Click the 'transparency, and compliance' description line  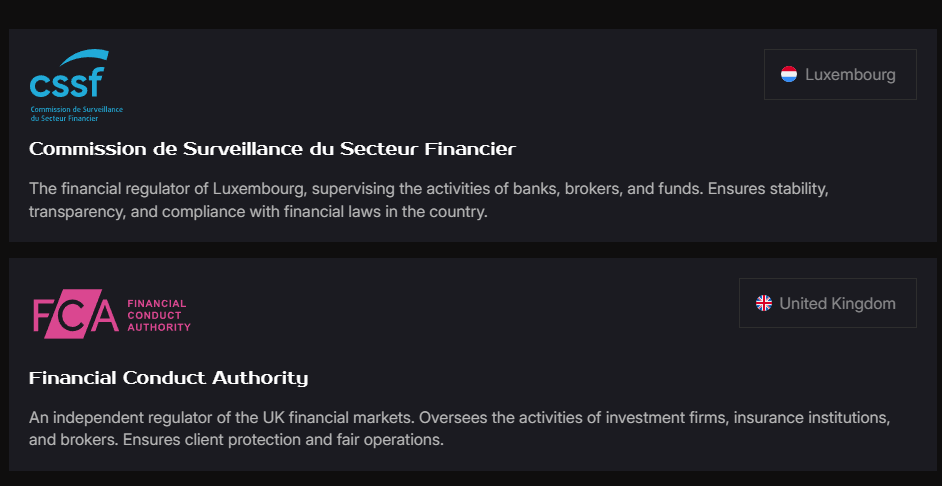tap(258, 212)
